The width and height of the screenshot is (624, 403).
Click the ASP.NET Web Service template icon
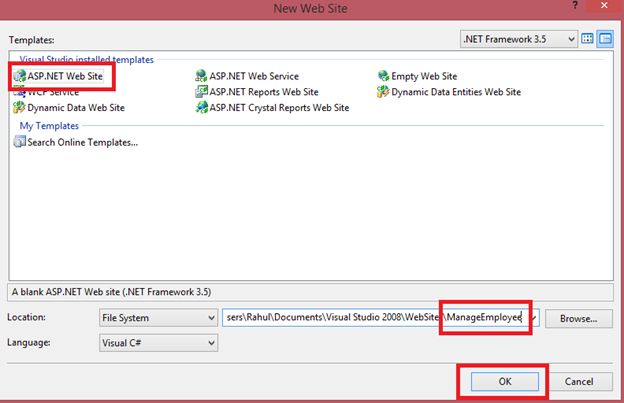tap(201, 76)
